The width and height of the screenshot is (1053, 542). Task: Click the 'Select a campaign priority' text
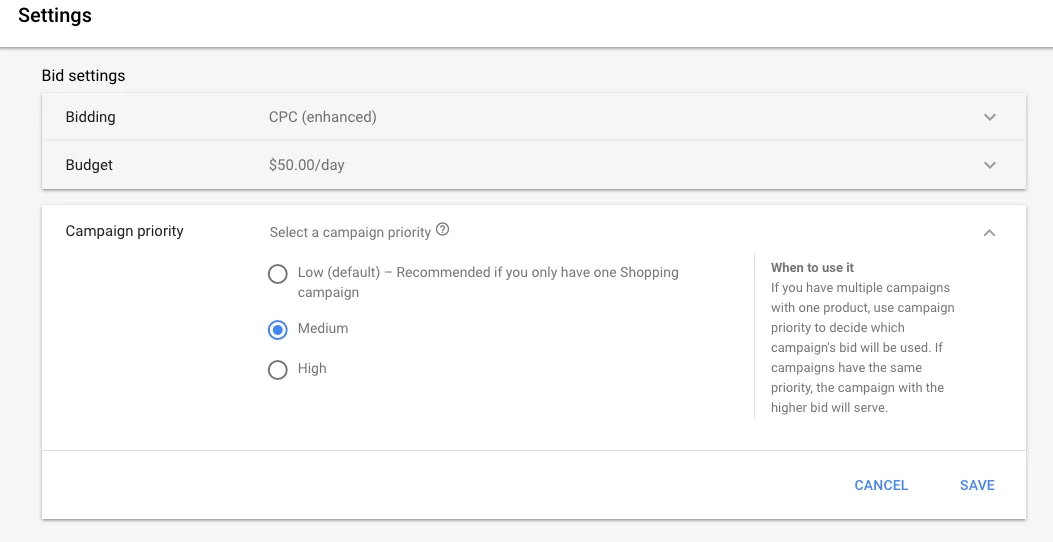350,232
